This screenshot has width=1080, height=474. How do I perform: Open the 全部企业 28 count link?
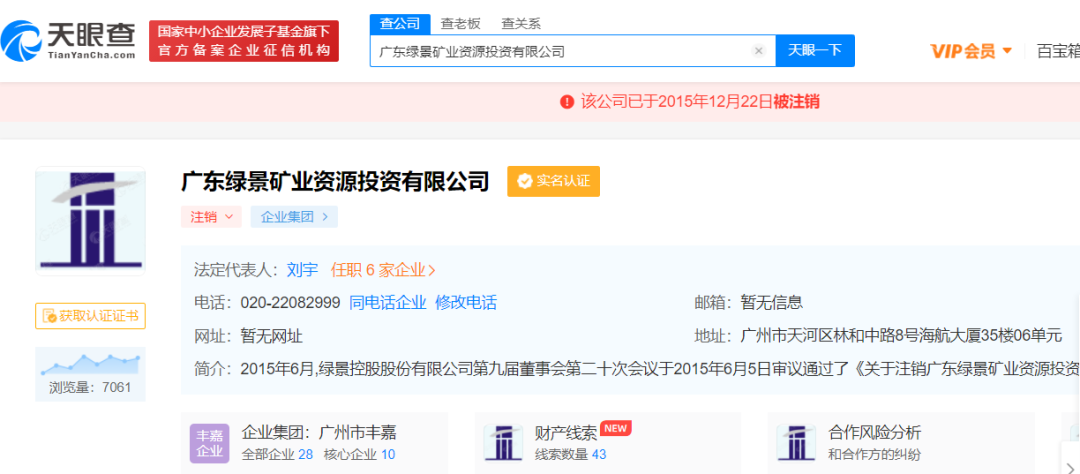278,455
